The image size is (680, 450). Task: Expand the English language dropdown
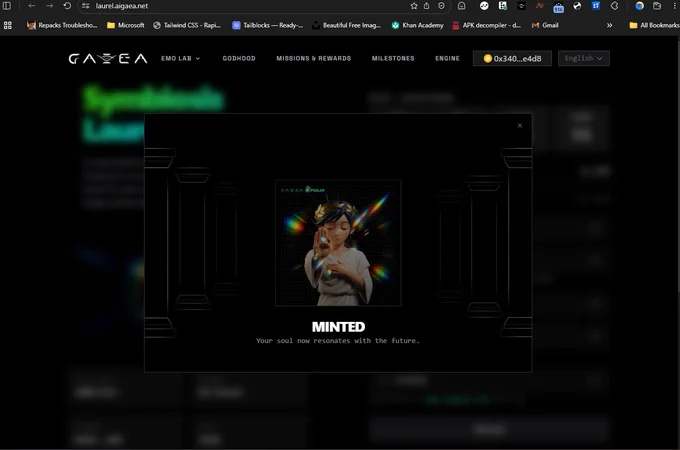(584, 59)
